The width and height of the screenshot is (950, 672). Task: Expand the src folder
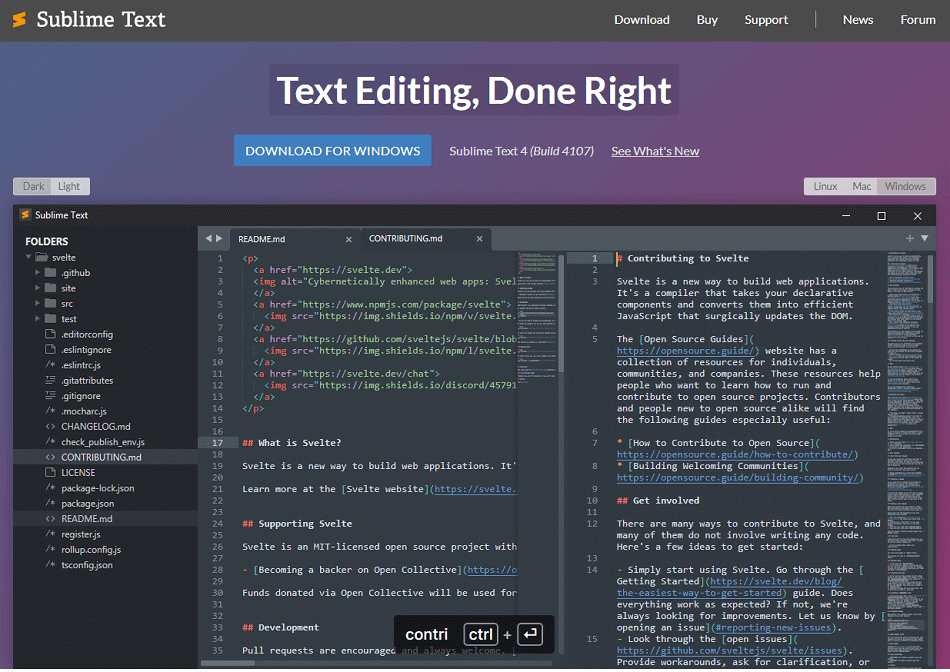click(37, 303)
